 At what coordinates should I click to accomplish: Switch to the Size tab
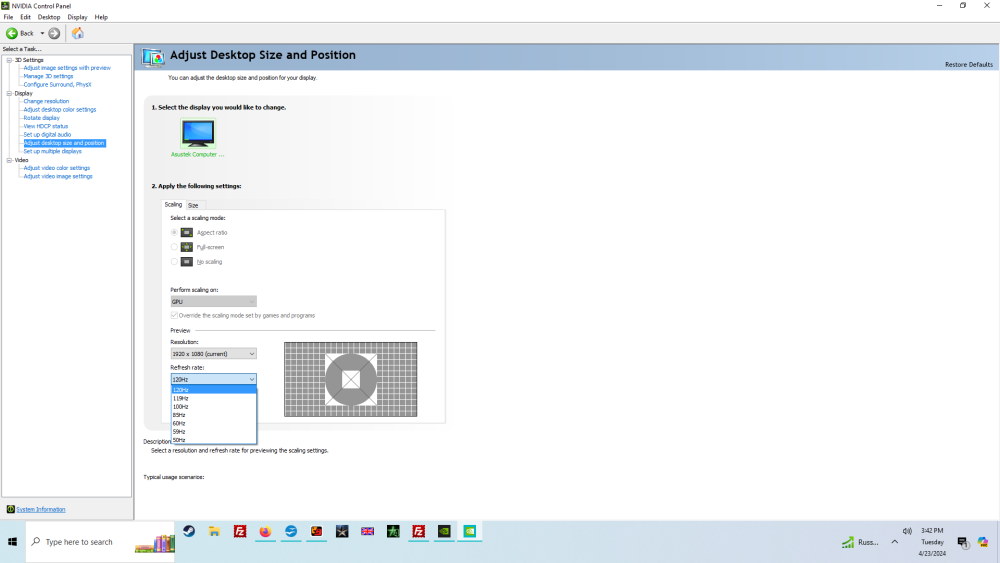193,205
